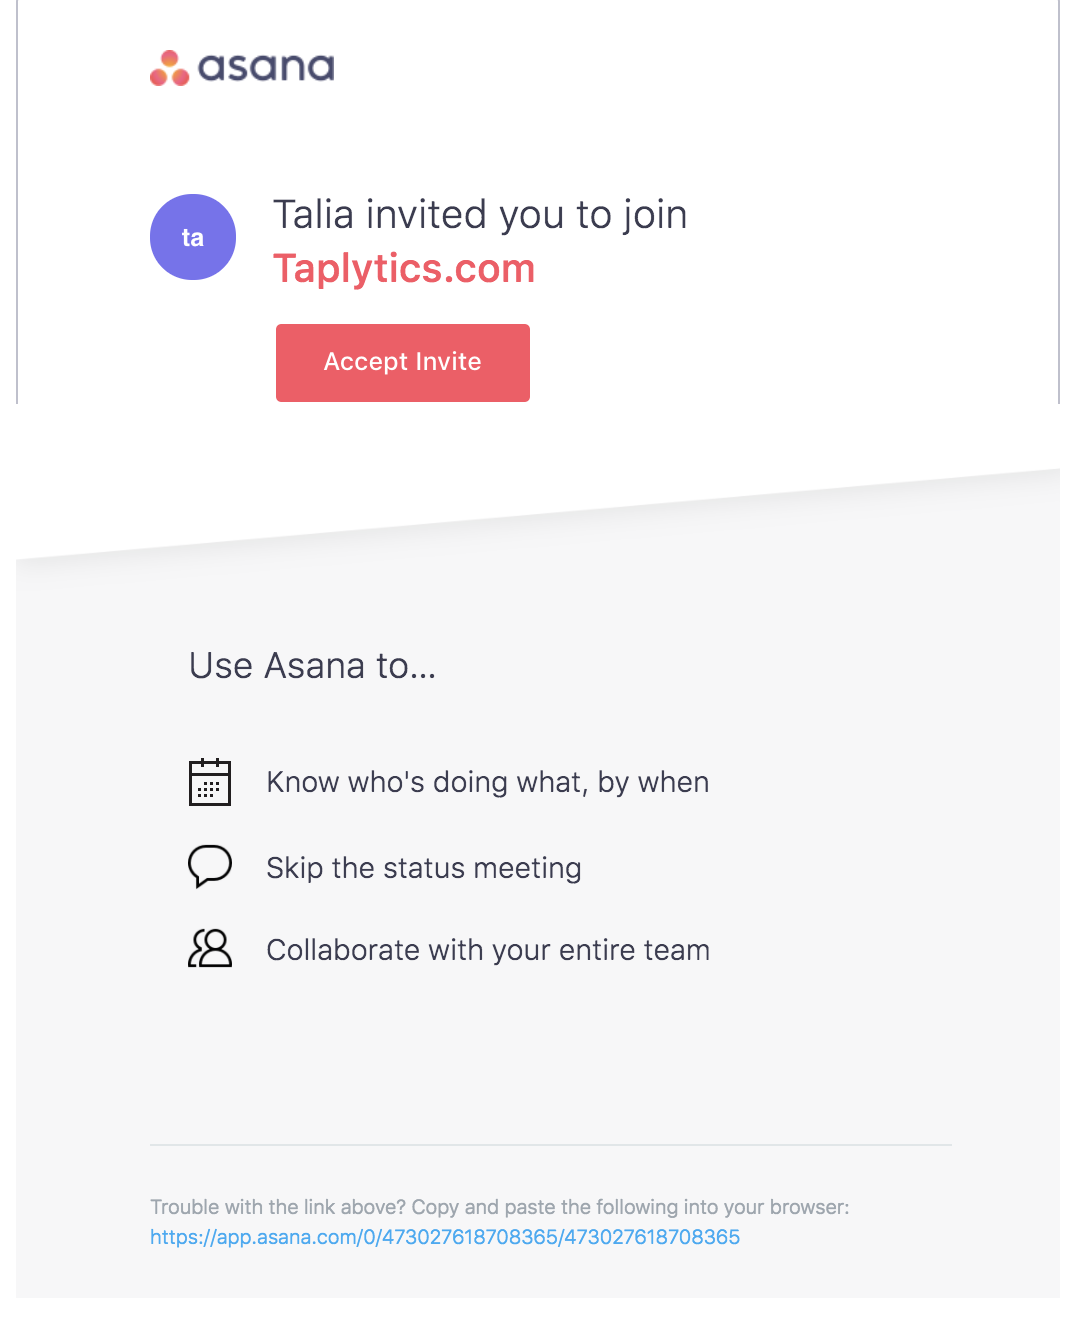The image size is (1086, 1334).
Task: Click the left vertical border of email card
Action: click(17, 201)
